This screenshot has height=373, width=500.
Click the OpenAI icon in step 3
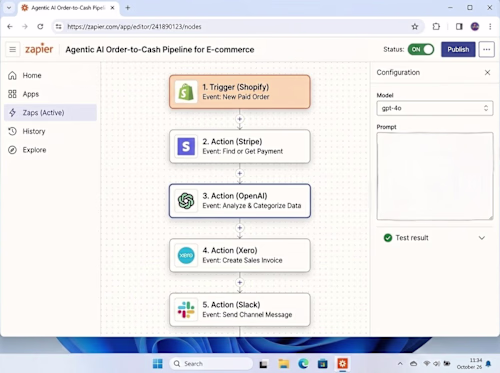click(x=186, y=201)
